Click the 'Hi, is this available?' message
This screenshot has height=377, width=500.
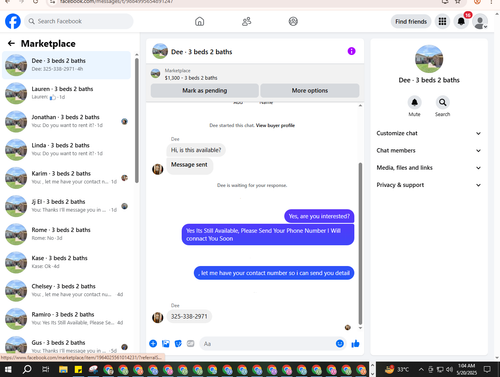pyautogui.click(x=196, y=150)
